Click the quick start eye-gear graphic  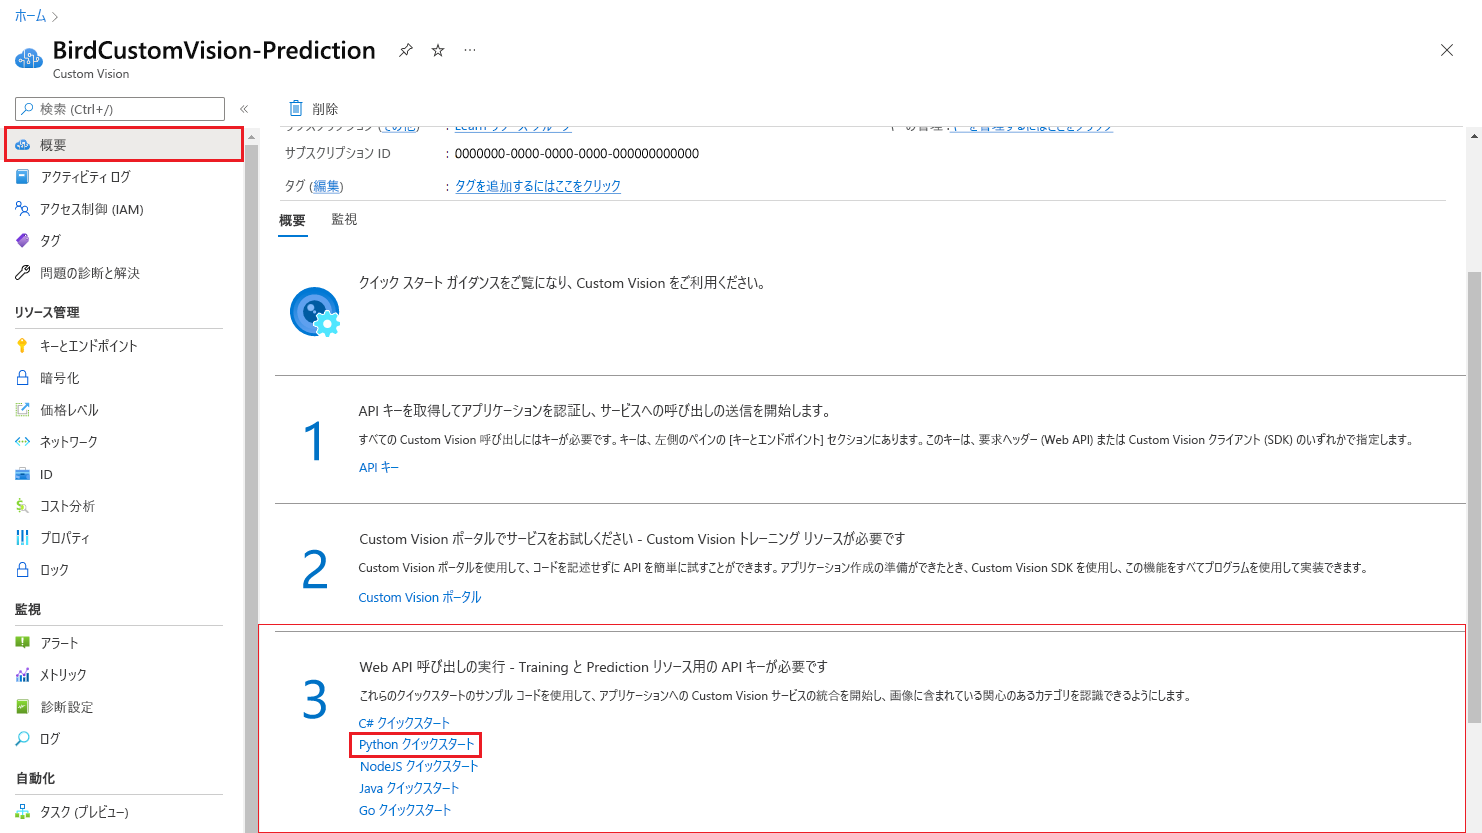(315, 312)
